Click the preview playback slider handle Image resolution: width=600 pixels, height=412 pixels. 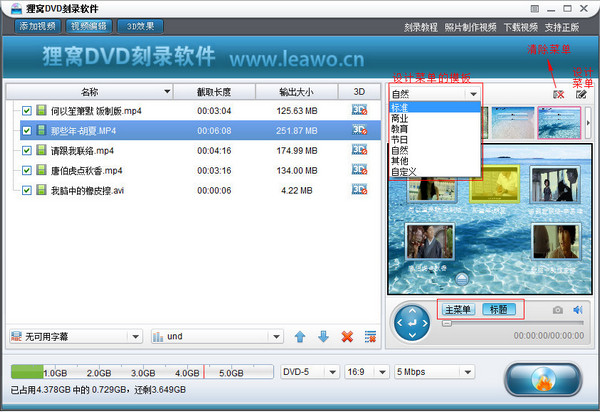click(x=447, y=323)
